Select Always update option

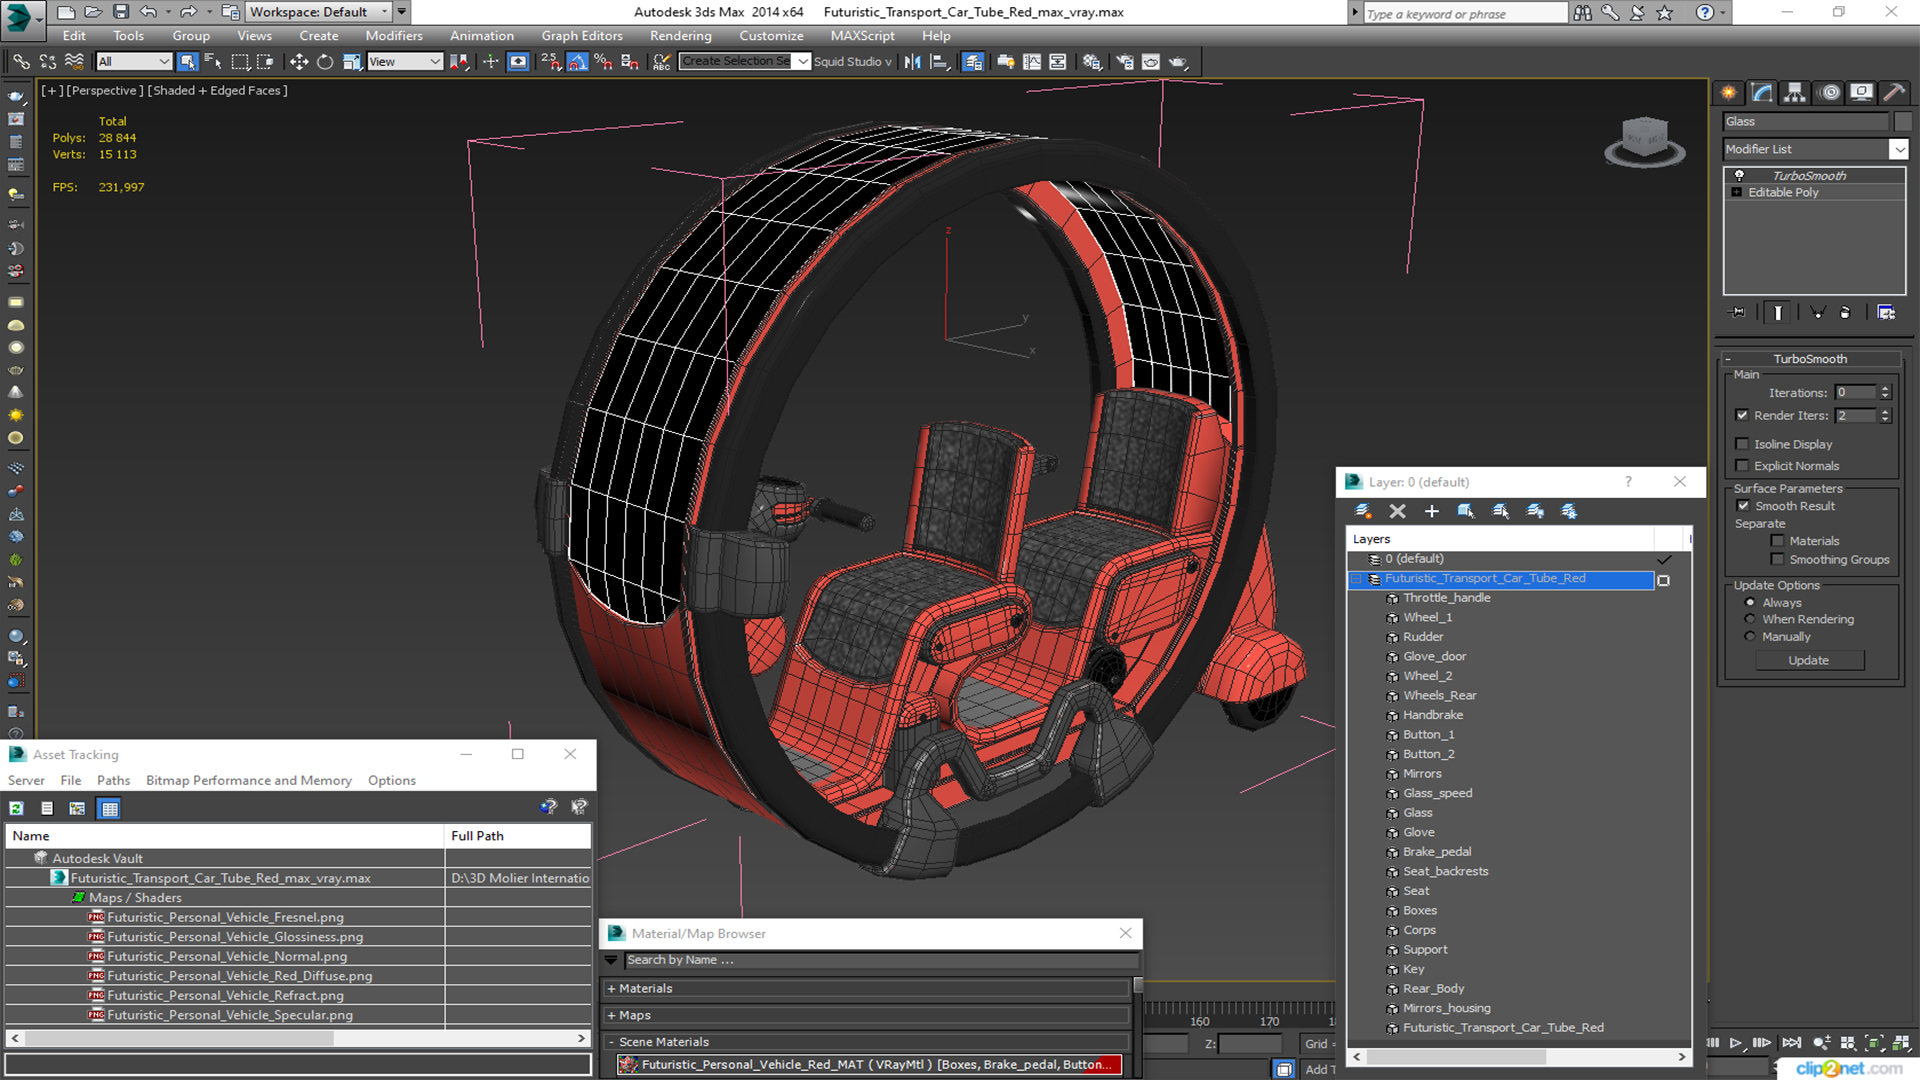coord(1750,603)
